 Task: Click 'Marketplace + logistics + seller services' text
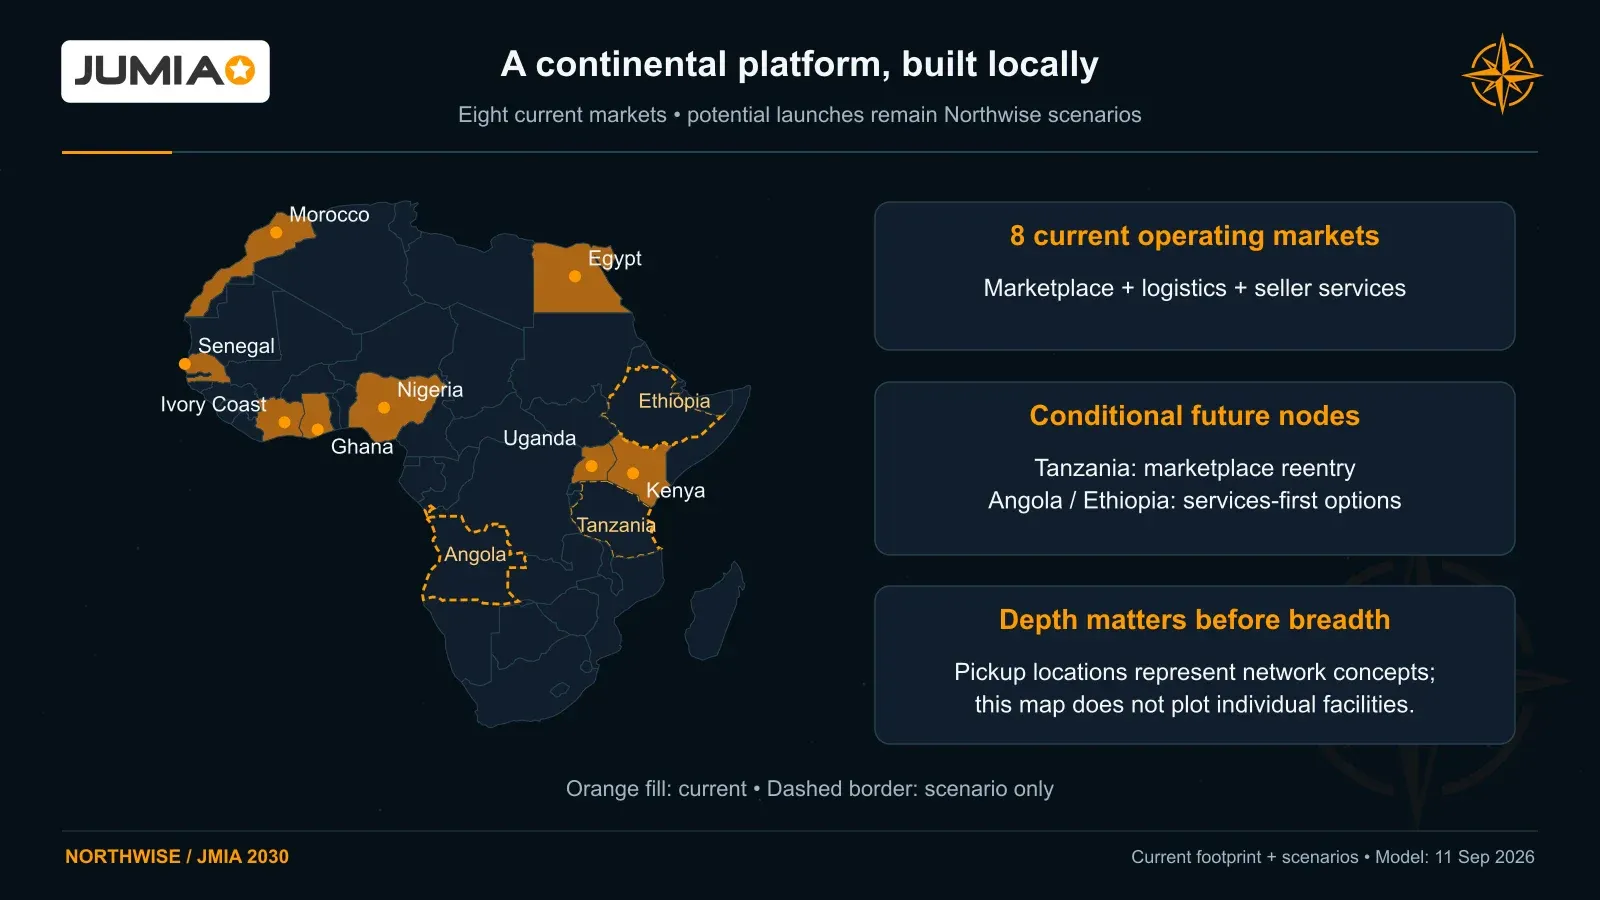(x=1195, y=288)
